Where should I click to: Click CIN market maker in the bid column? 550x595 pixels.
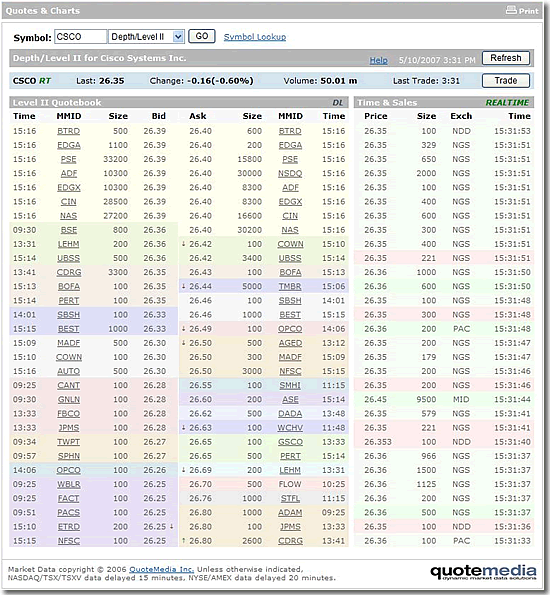pos(68,201)
